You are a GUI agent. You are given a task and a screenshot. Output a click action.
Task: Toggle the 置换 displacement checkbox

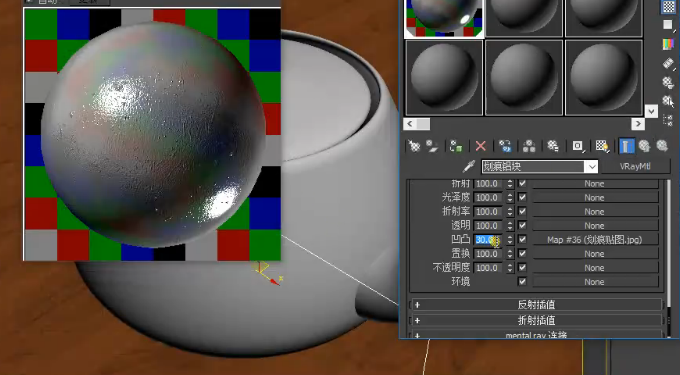coord(522,254)
